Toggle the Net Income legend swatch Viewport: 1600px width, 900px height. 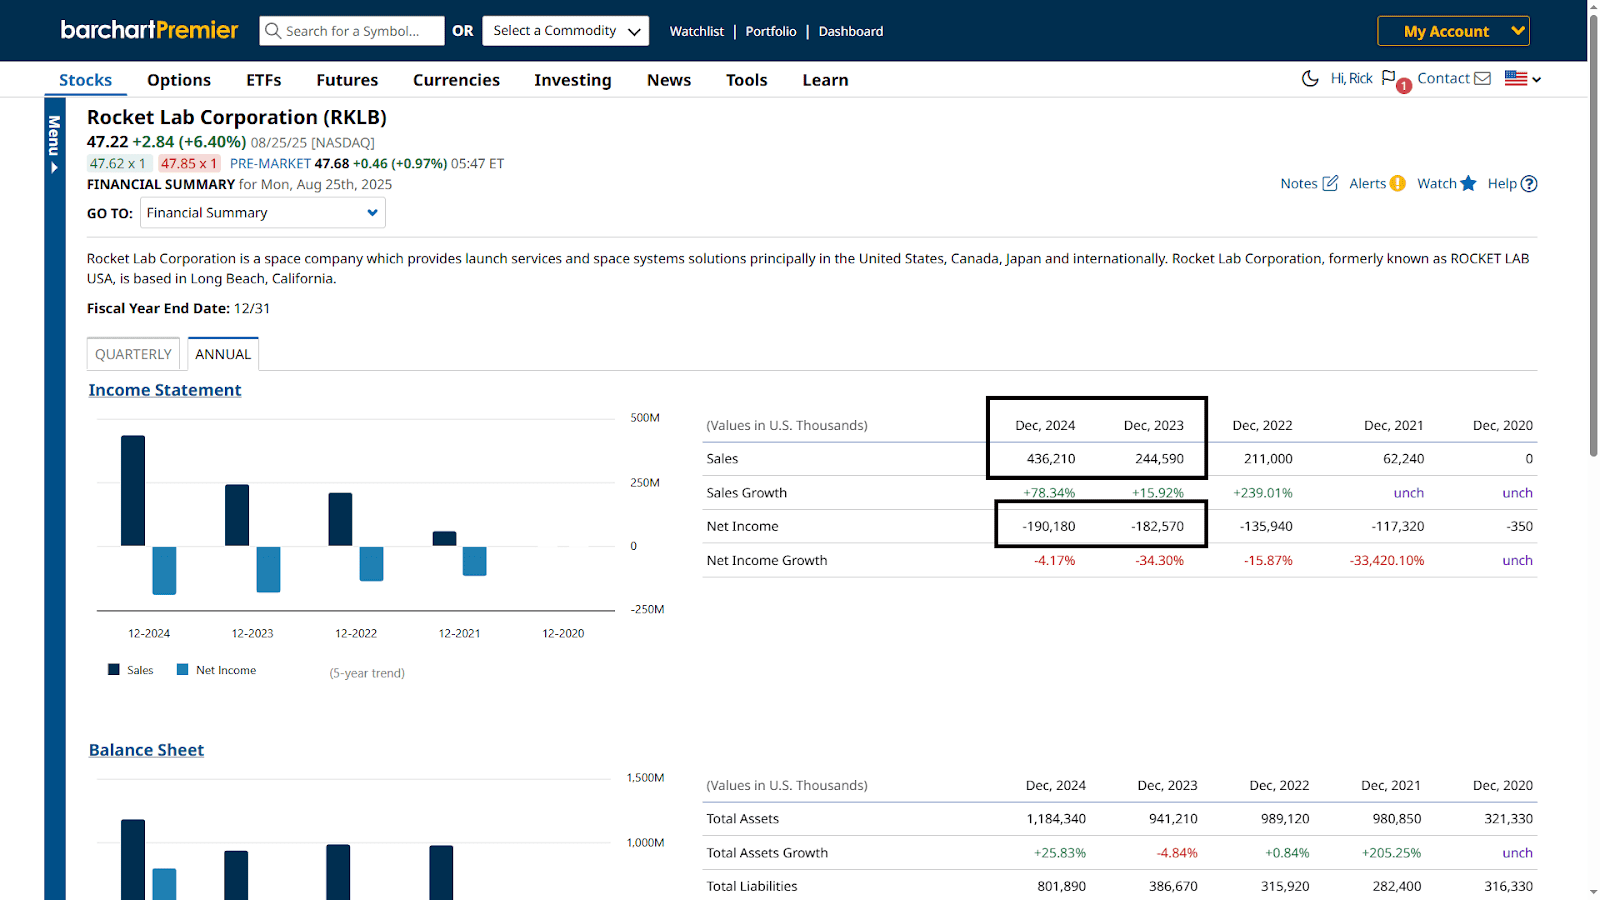click(x=182, y=670)
